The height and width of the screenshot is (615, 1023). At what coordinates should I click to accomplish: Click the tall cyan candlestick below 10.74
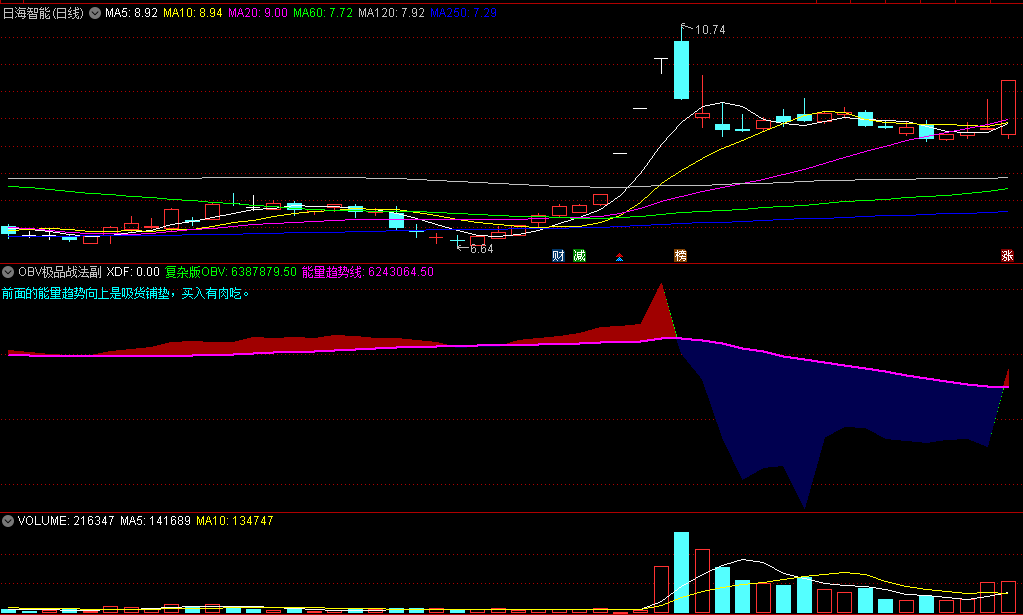pyautogui.click(x=681, y=70)
